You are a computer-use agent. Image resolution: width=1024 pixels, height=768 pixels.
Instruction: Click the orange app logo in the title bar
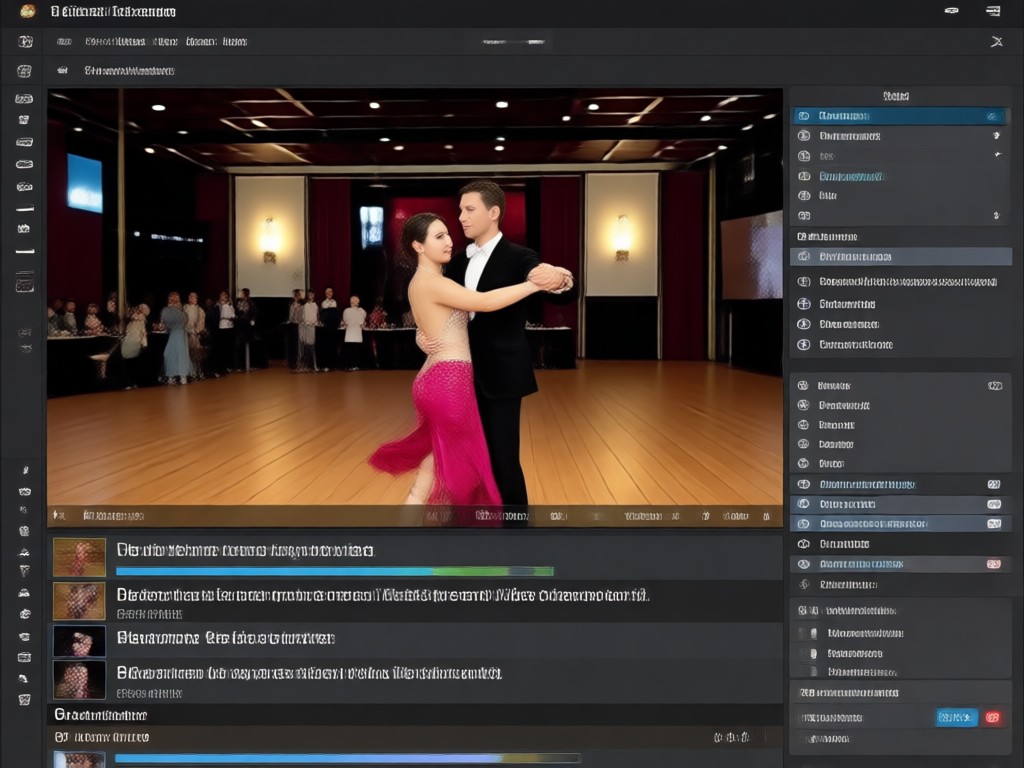click(x=27, y=11)
